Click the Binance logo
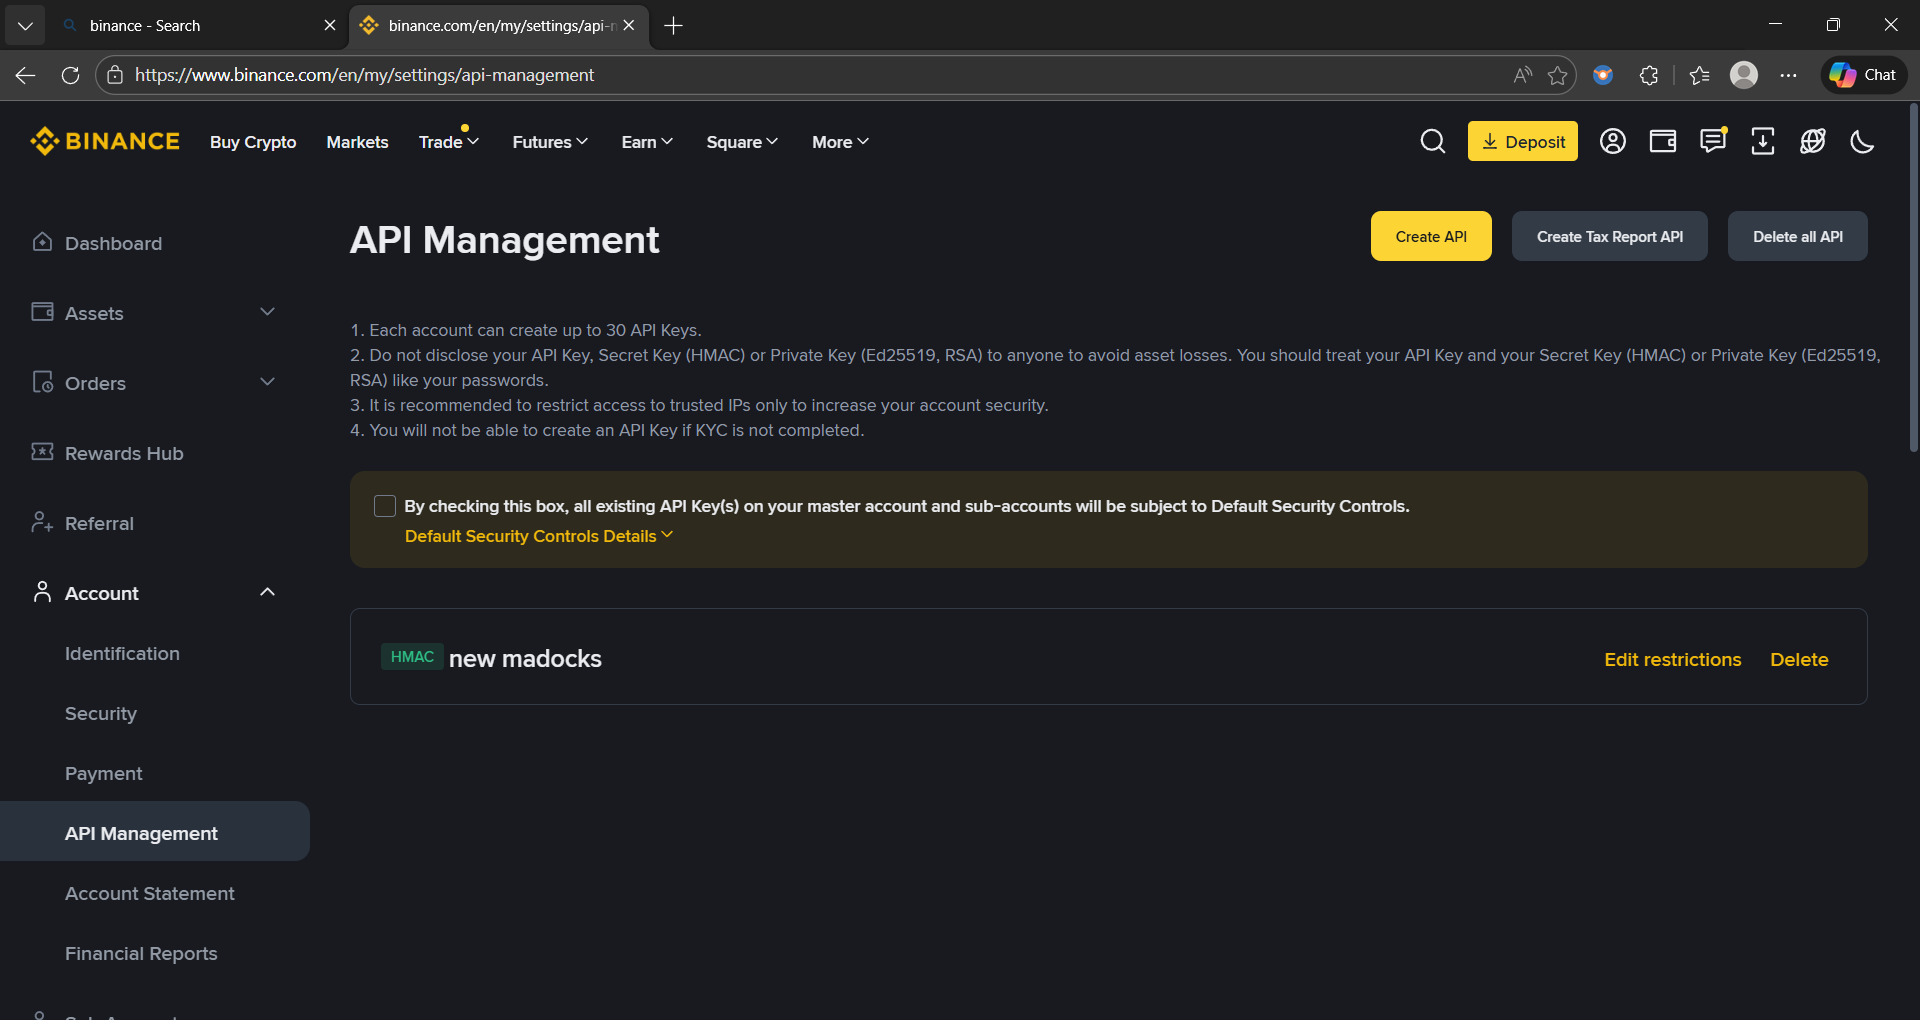 [x=104, y=141]
